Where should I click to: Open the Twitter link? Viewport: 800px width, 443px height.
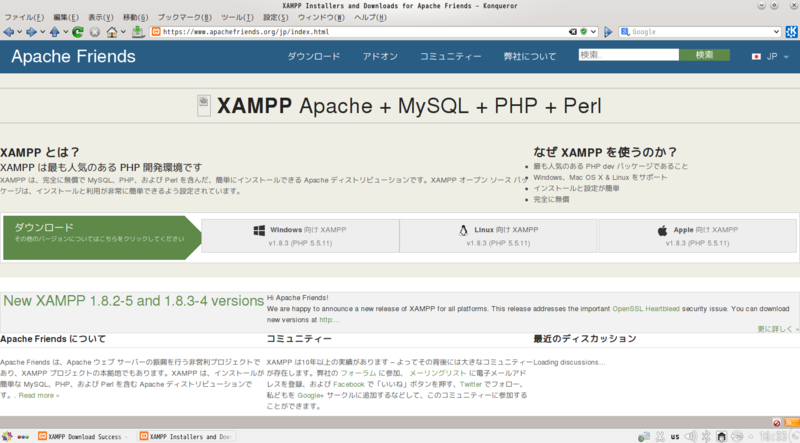click(x=470, y=384)
